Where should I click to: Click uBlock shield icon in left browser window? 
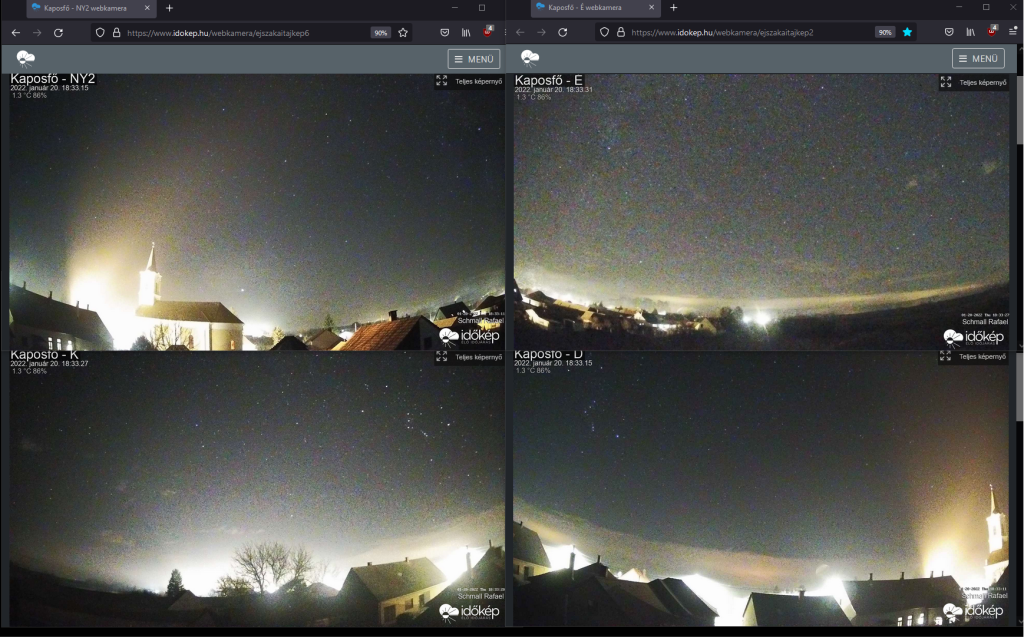488,31
